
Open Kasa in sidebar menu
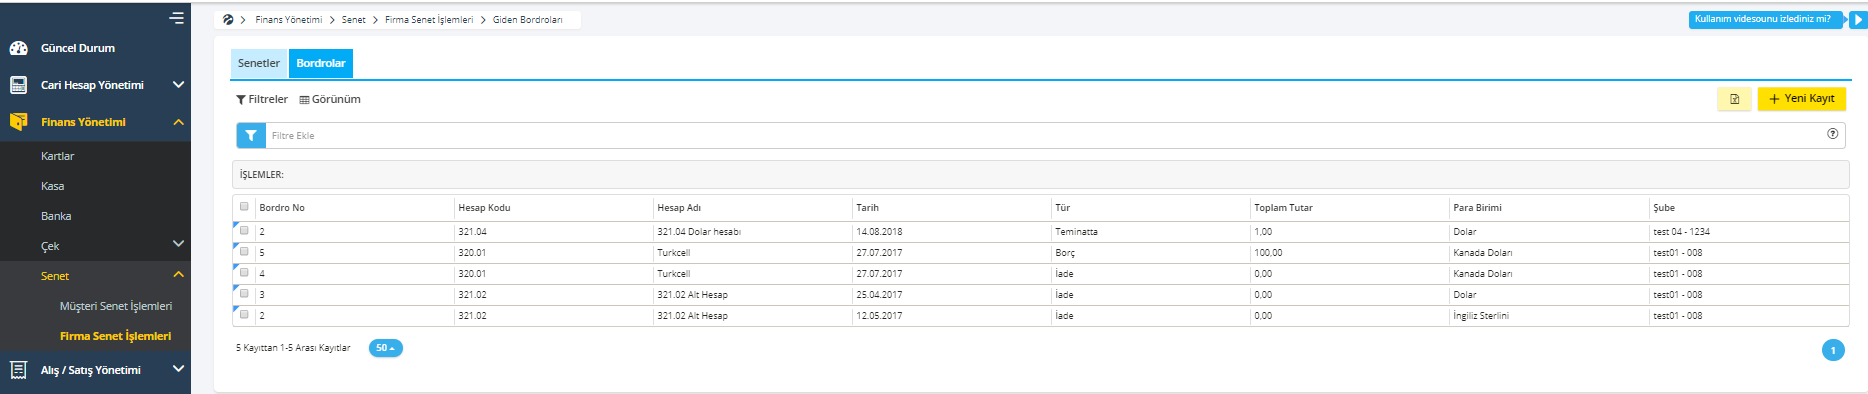click(x=52, y=186)
